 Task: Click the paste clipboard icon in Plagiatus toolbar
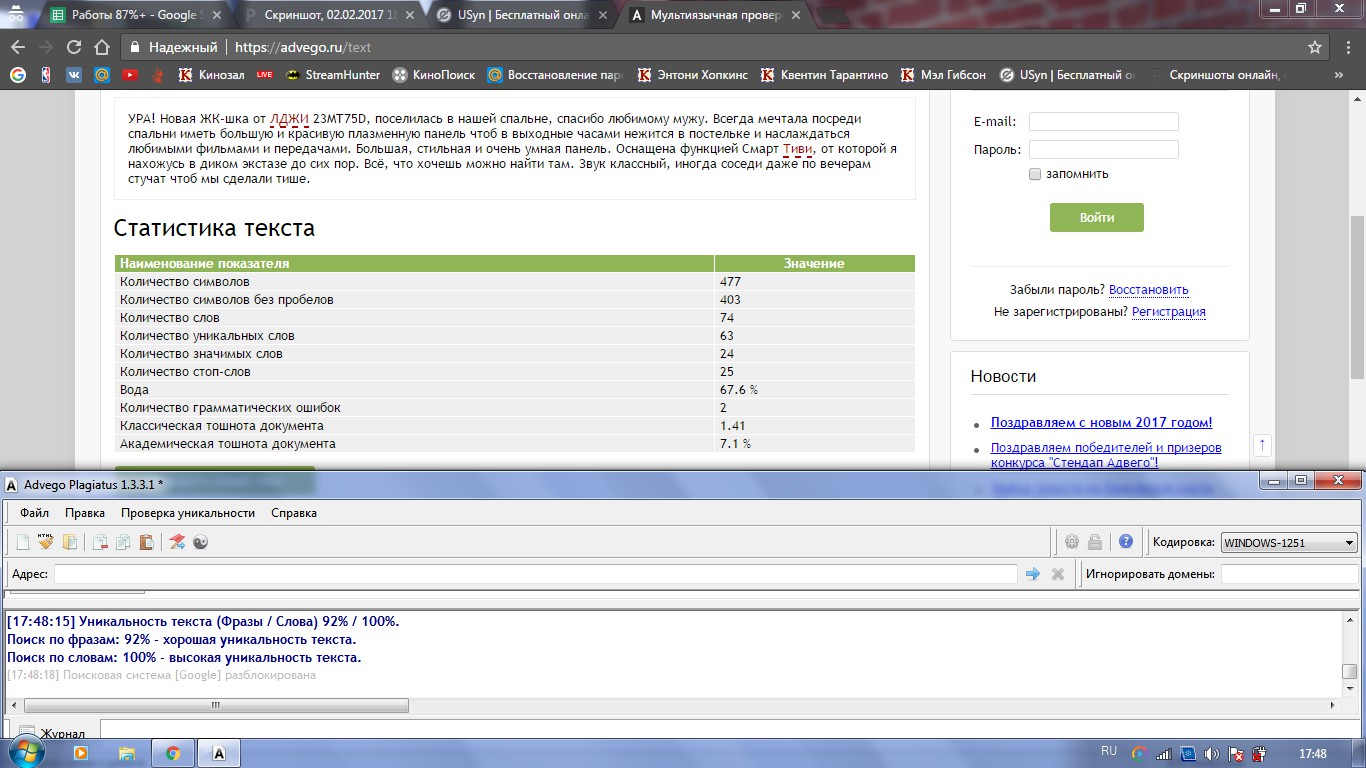[146, 542]
